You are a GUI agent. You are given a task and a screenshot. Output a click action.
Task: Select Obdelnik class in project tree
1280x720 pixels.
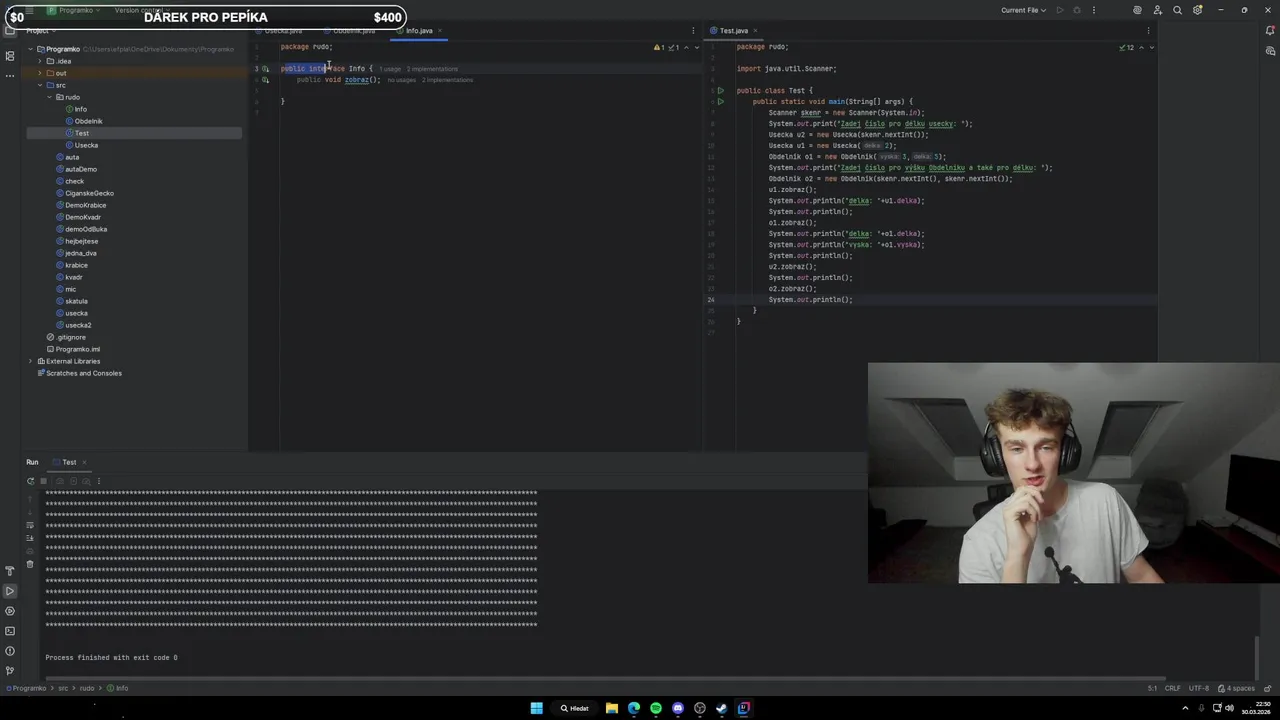tap(88, 121)
